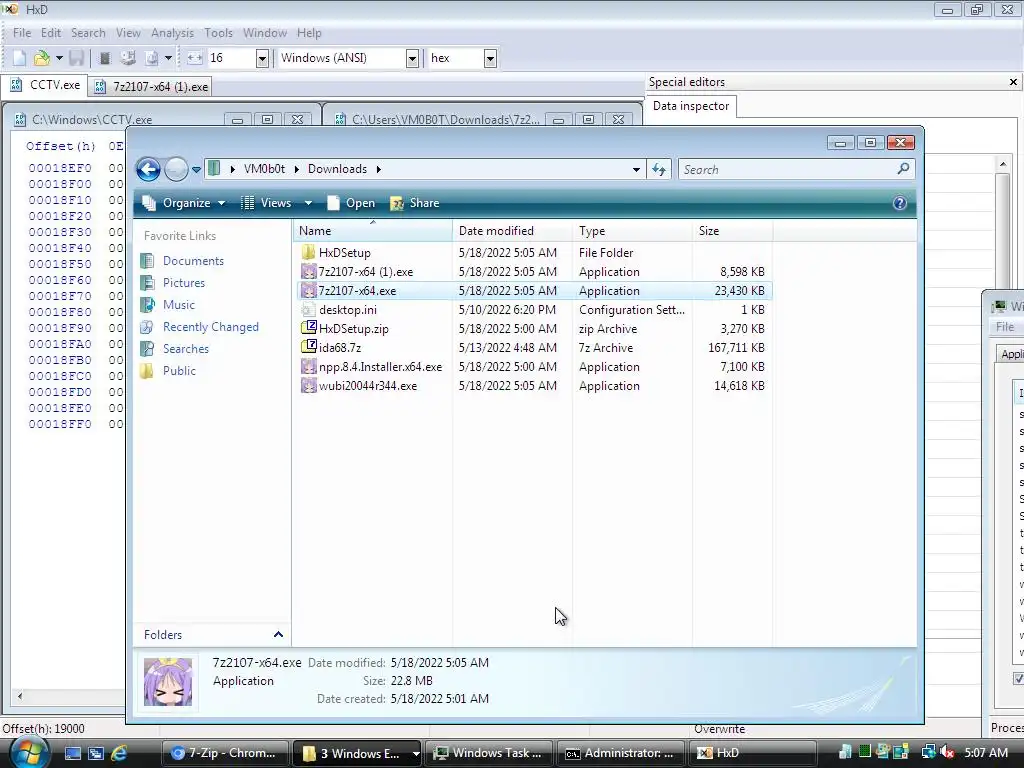Select the desktop.ini file icon
The image size is (1024, 768).
308,310
